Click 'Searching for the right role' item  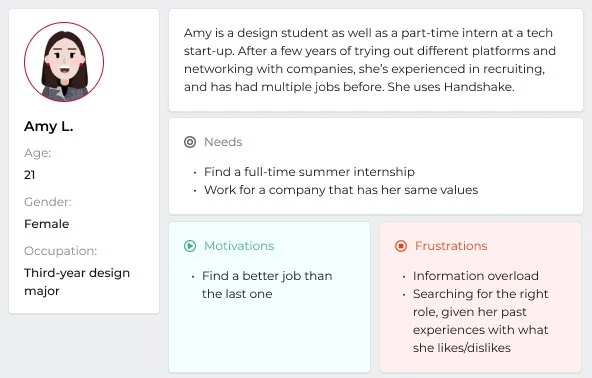click(480, 321)
